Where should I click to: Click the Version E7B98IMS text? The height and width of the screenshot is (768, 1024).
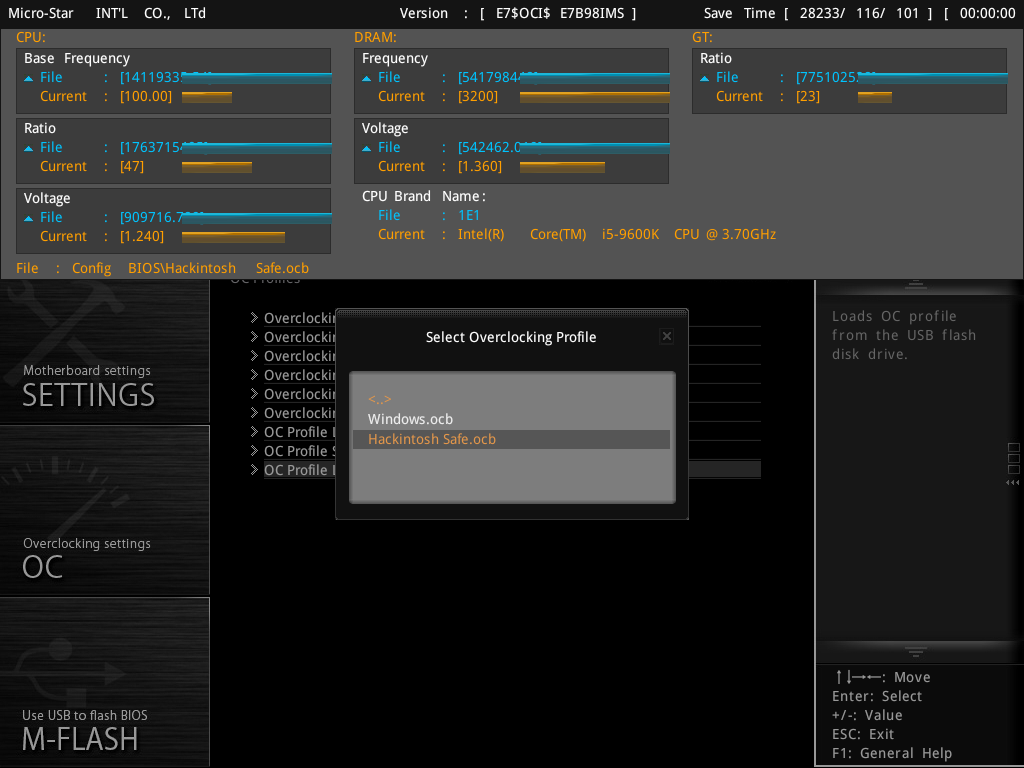(x=592, y=13)
